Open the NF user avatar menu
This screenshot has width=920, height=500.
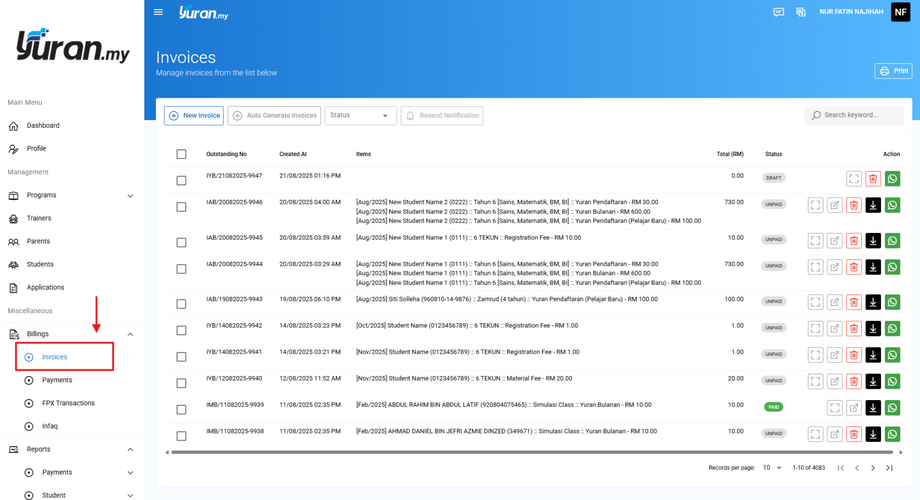[x=901, y=12]
